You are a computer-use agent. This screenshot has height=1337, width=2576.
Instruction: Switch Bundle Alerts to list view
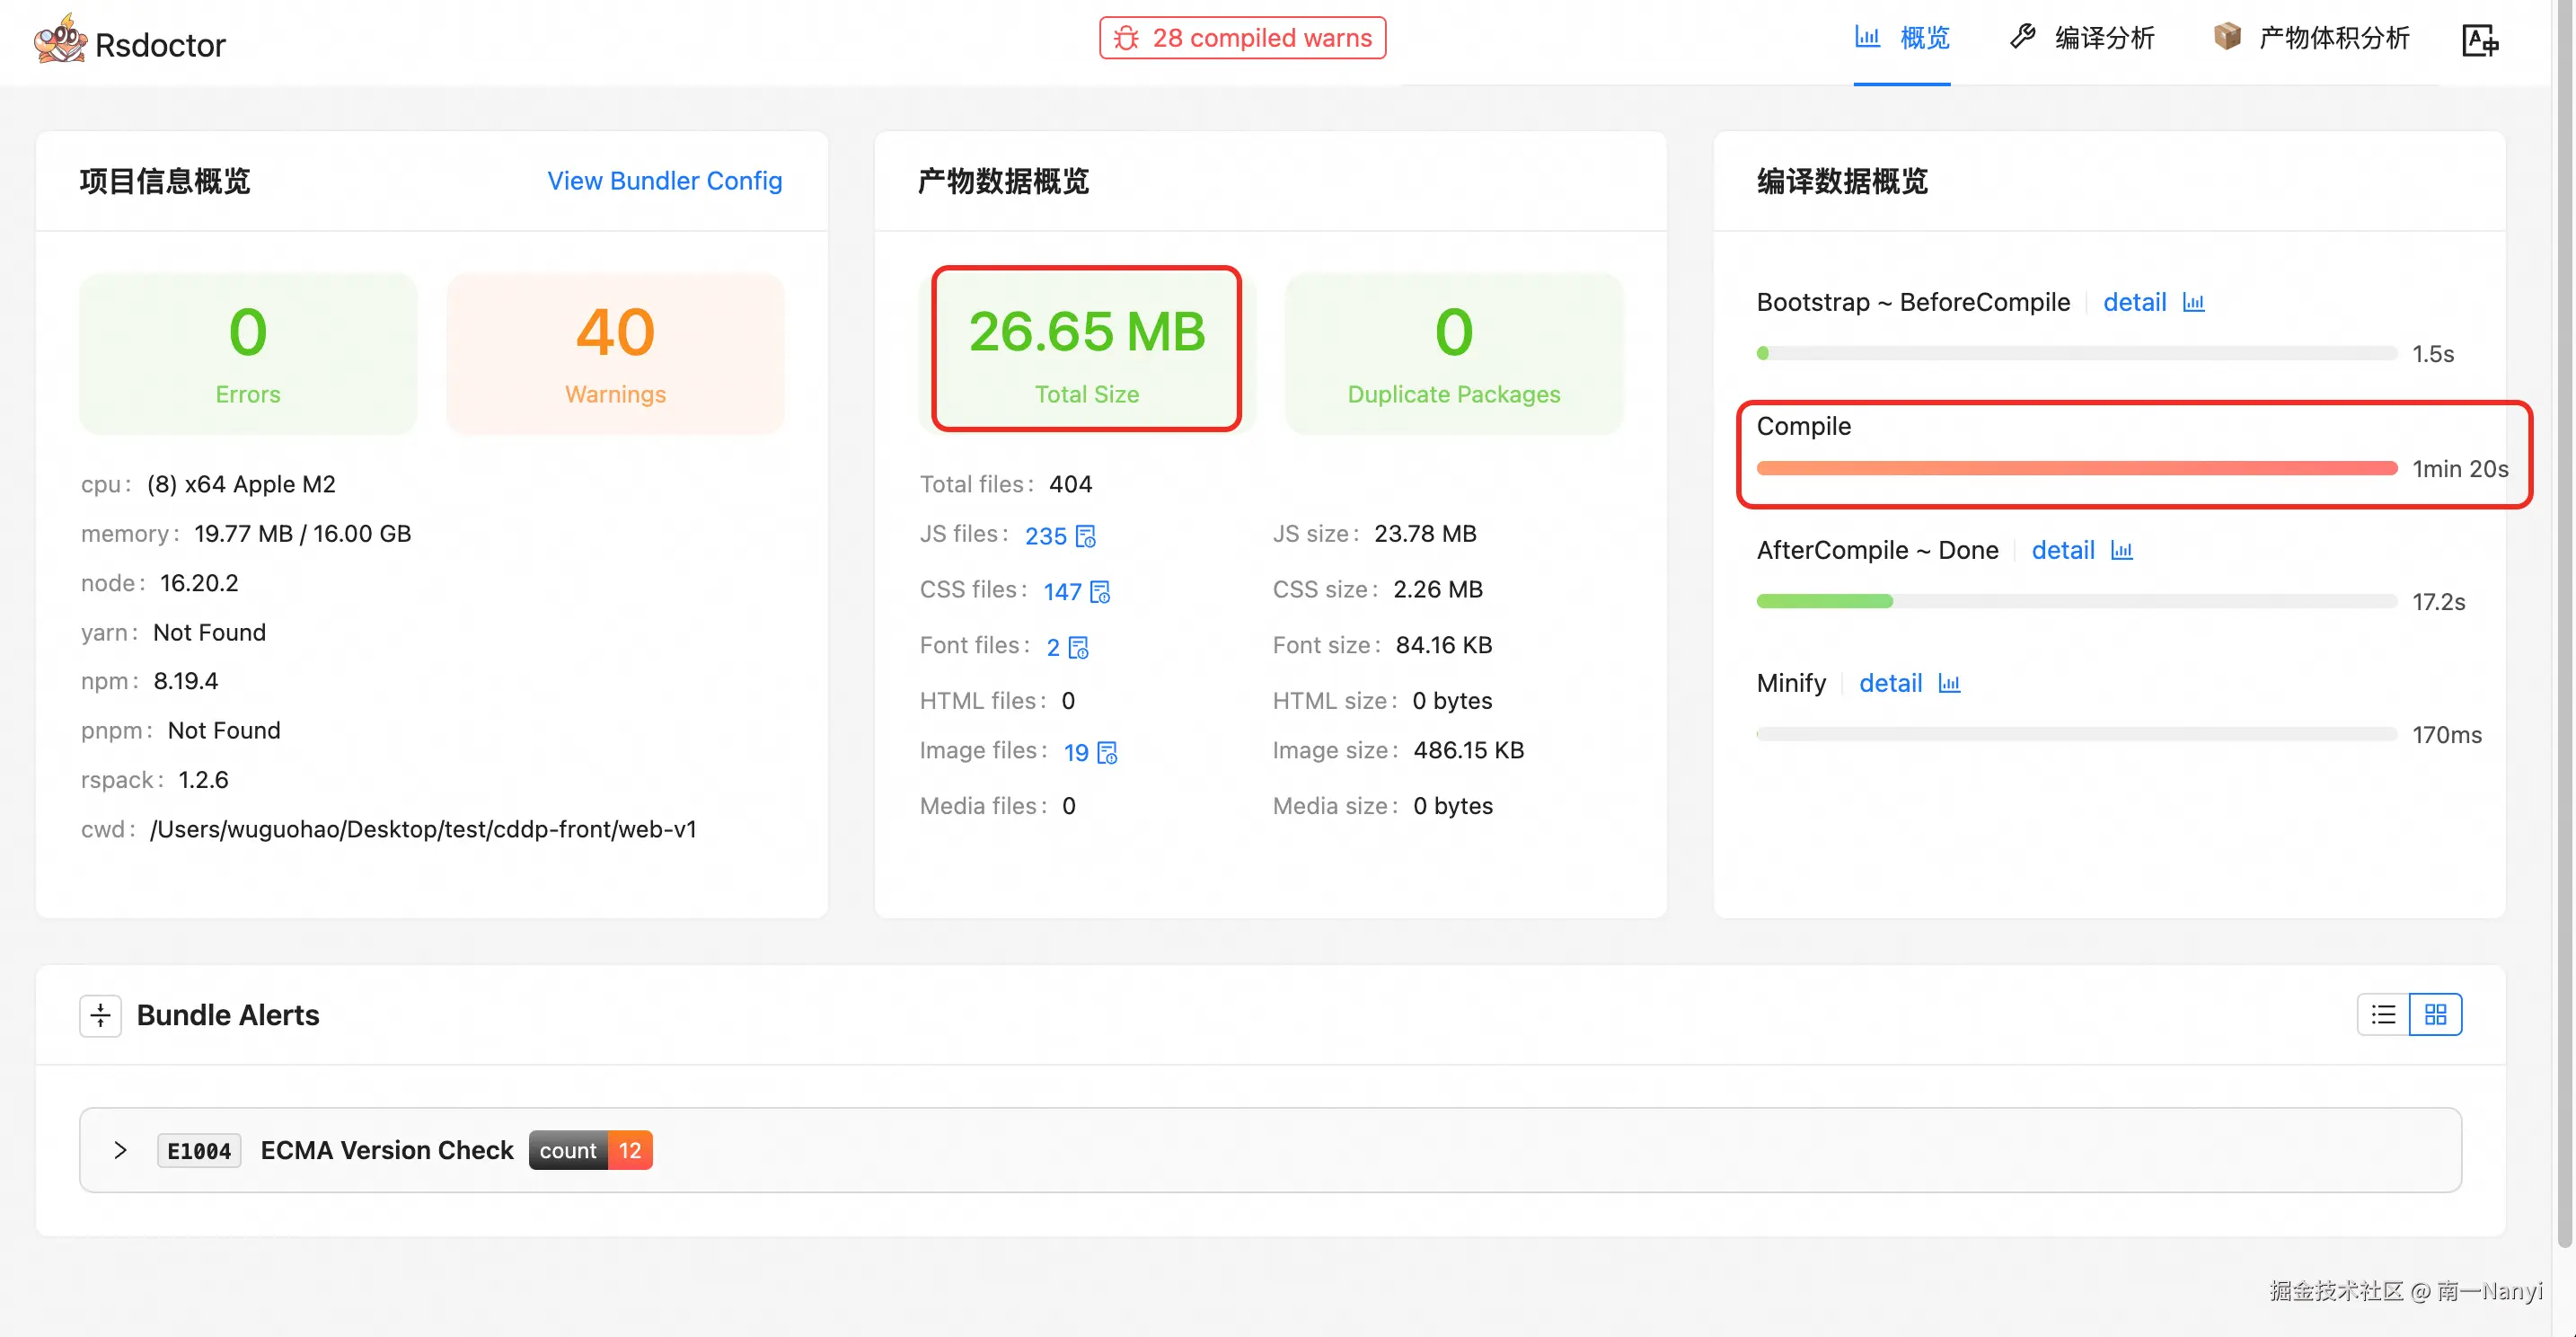click(x=2383, y=1015)
